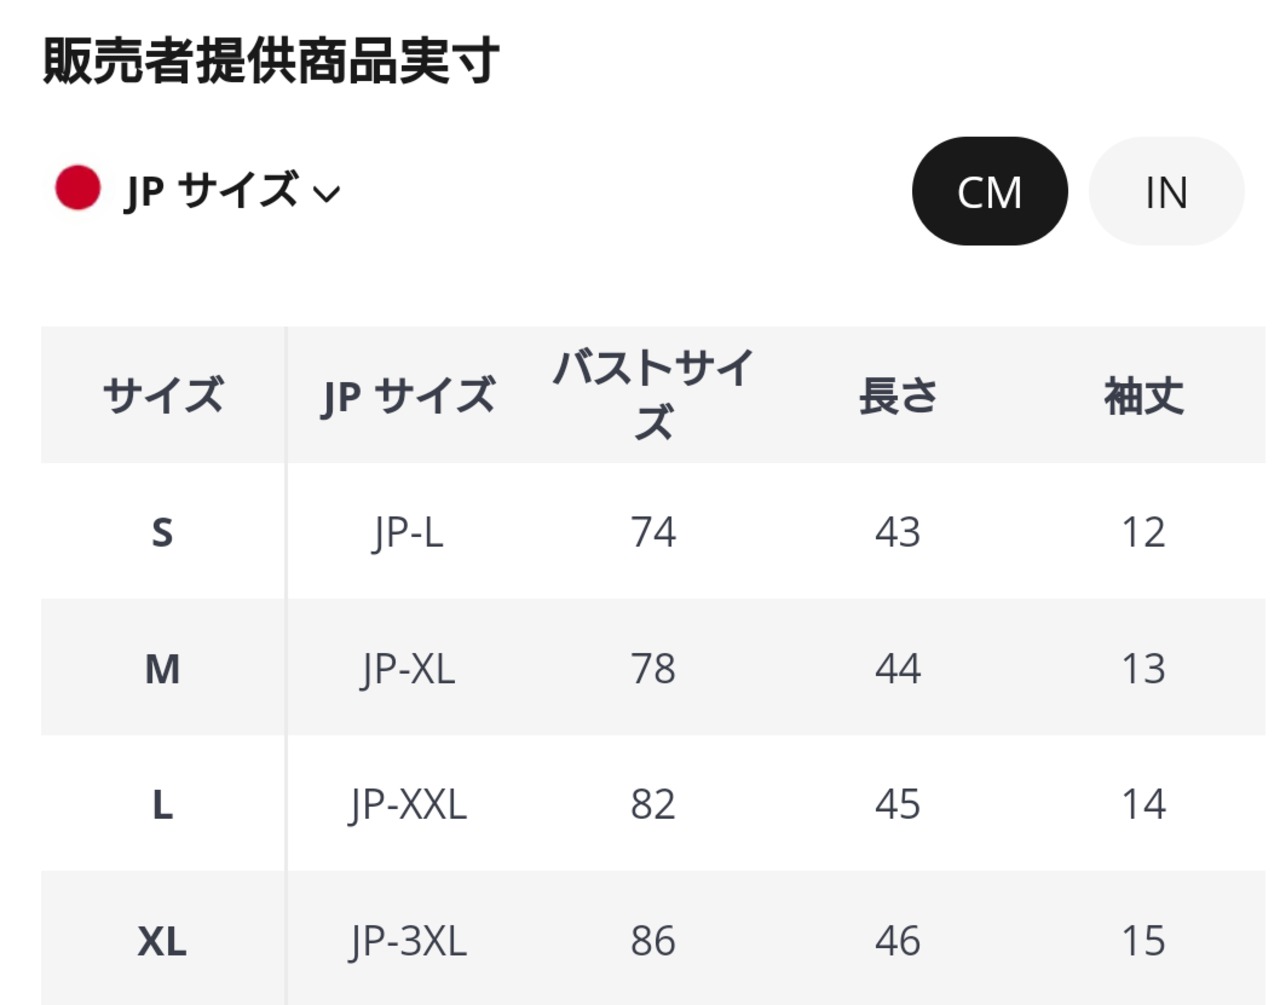This screenshot has height=1005, width=1280.
Task: Select the M size row label
Action: (x=162, y=668)
